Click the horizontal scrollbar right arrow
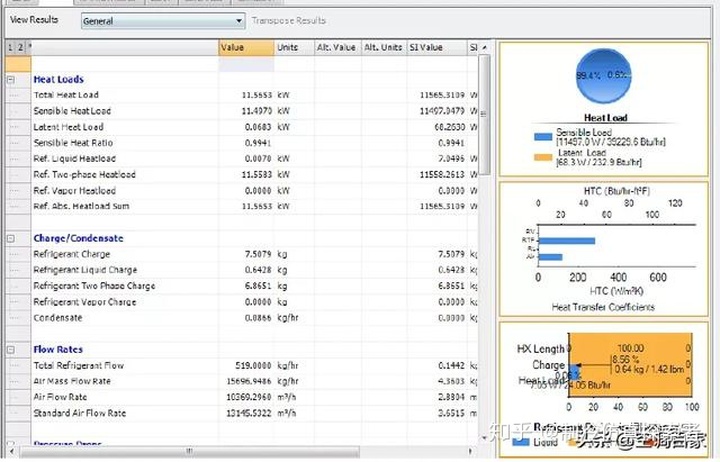Image resolution: width=720 pixels, height=462 pixels. (x=470, y=452)
